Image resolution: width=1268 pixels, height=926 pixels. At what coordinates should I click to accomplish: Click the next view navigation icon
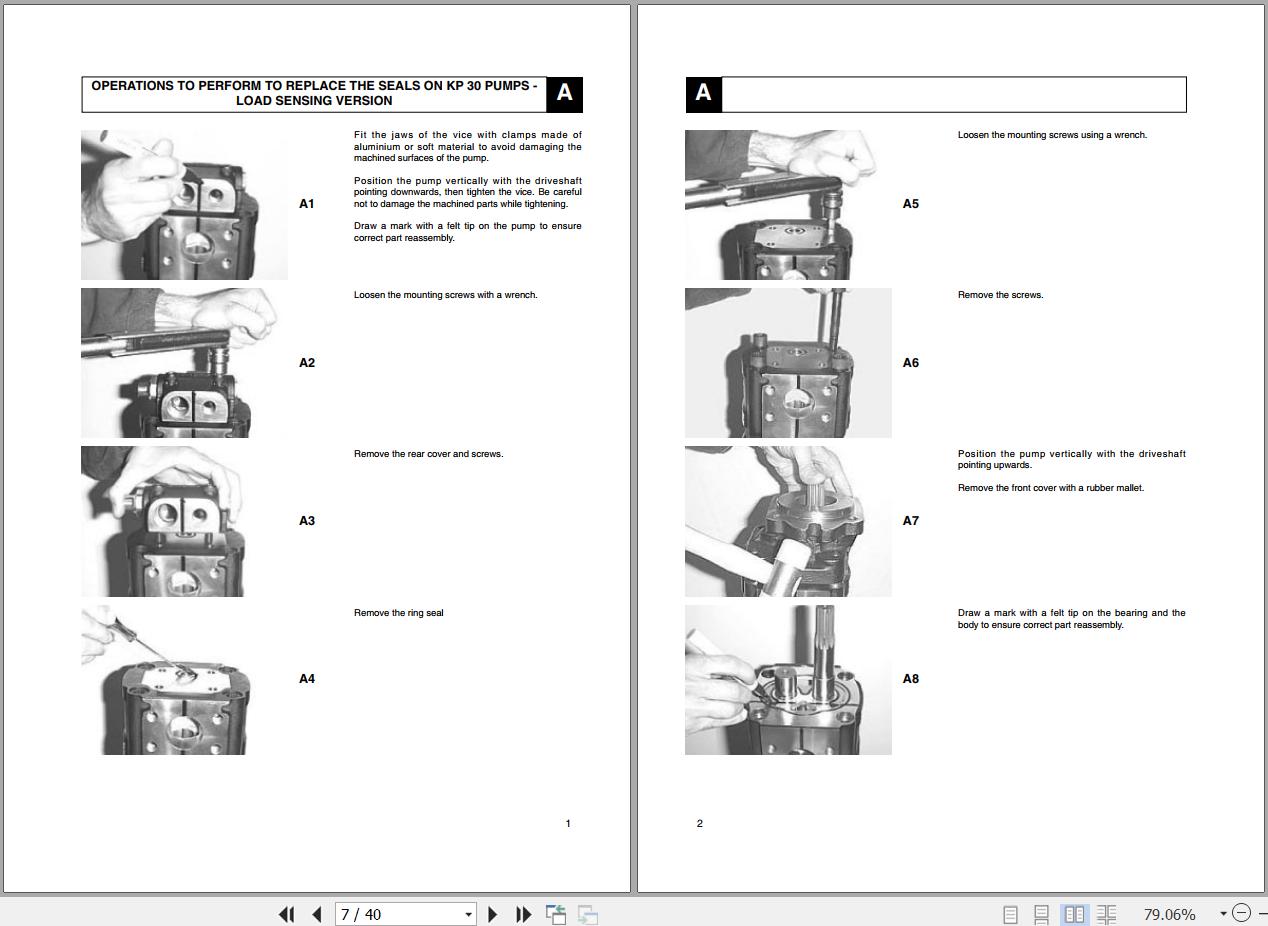(x=588, y=914)
